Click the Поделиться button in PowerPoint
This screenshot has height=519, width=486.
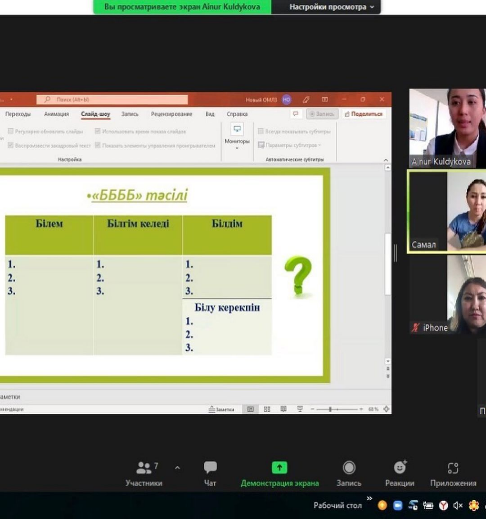(x=364, y=114)
